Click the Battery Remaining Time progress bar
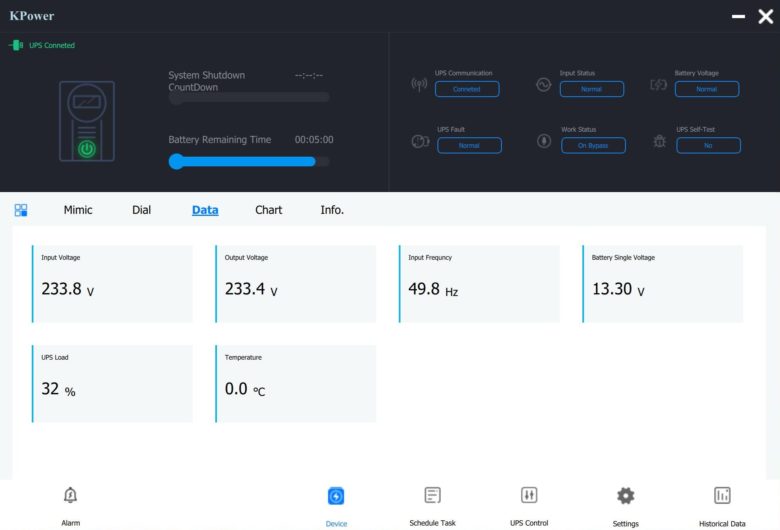Screen dimensions: 780x530 pos(249,161)
